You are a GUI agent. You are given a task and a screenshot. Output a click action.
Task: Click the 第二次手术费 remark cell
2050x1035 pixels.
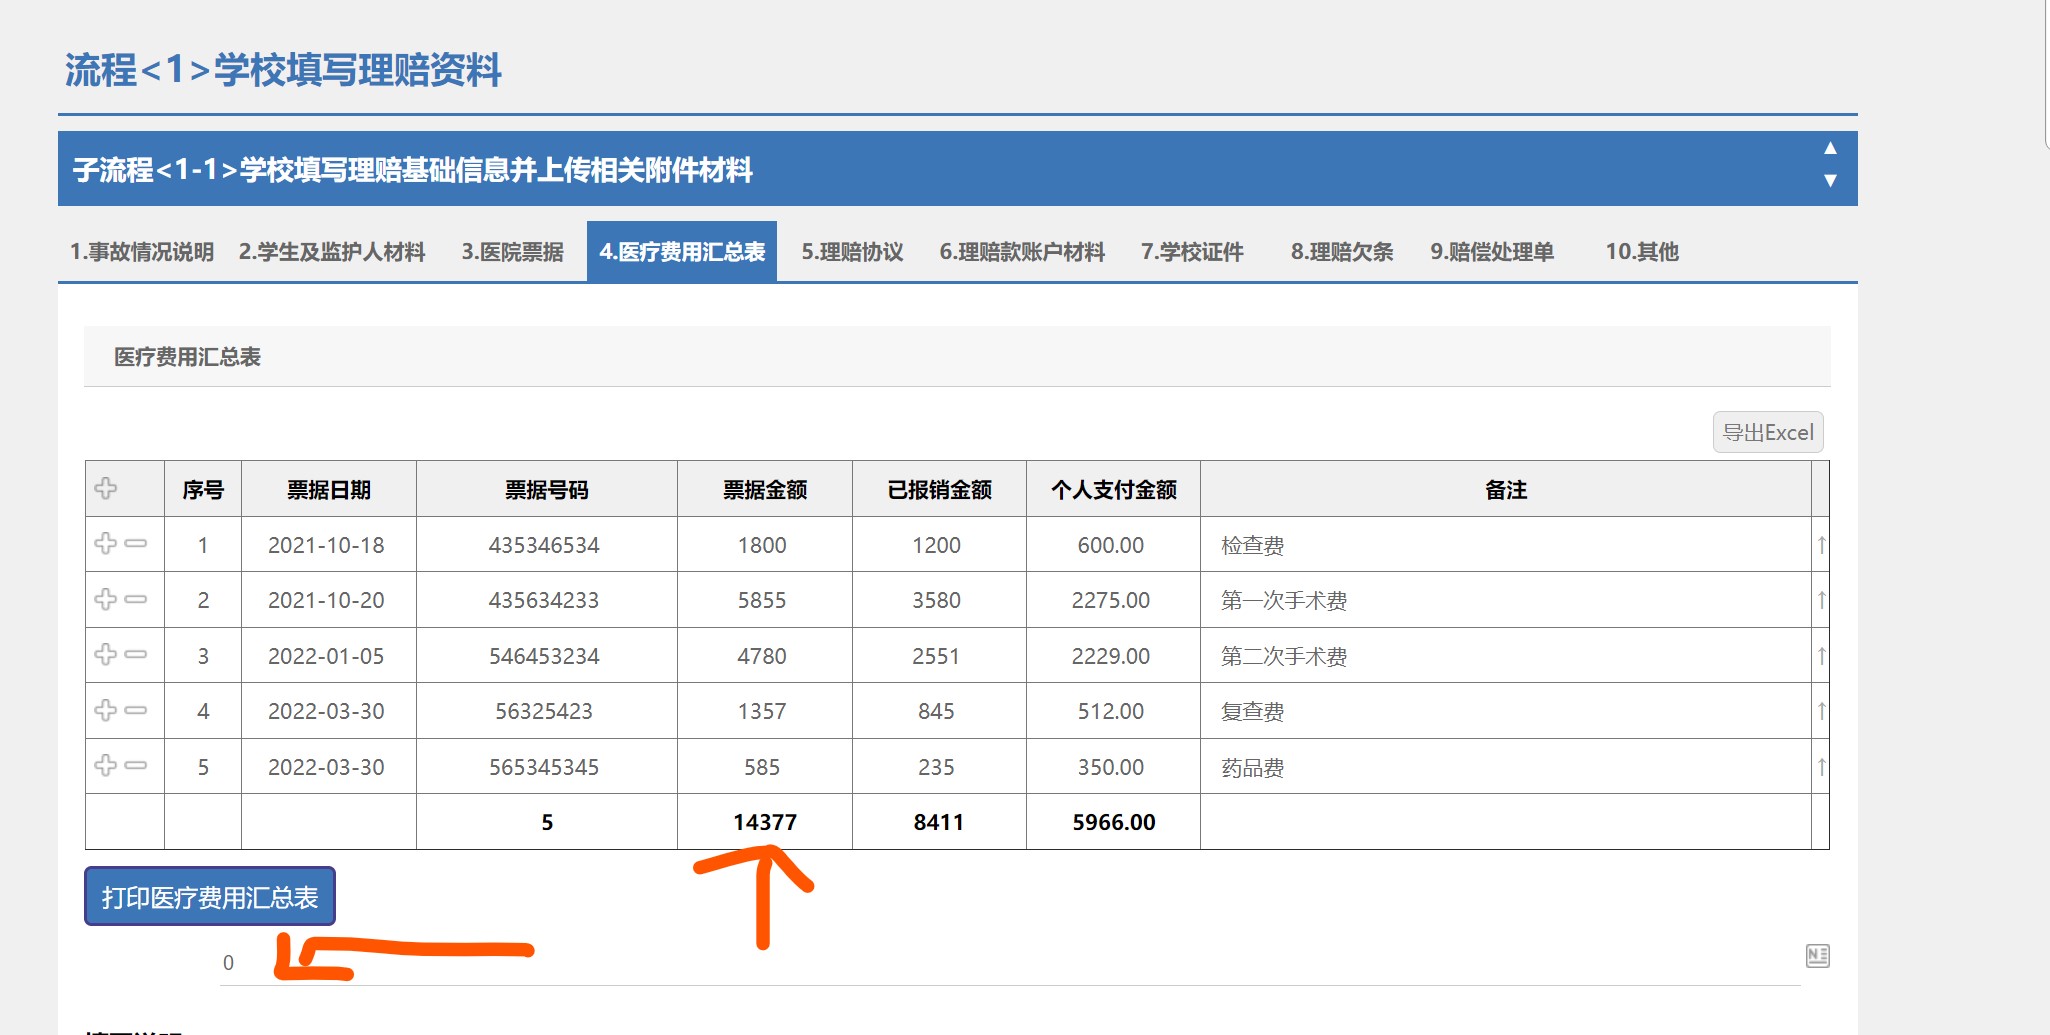click(1506, 656)
